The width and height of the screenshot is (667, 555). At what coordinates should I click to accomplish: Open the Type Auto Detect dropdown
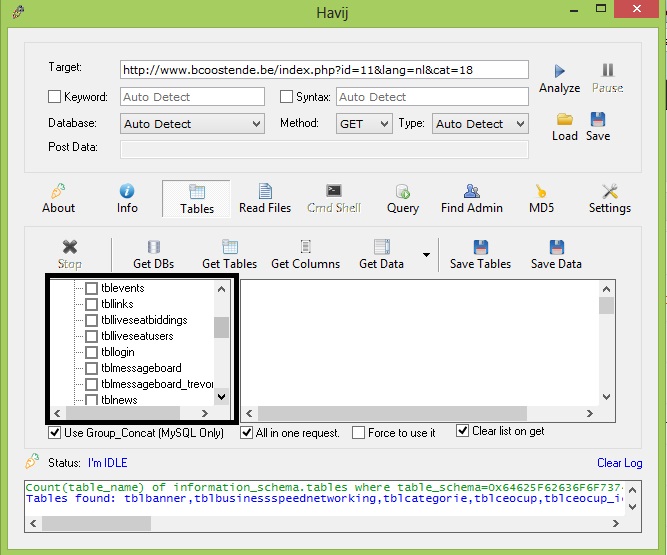point(480,124)
